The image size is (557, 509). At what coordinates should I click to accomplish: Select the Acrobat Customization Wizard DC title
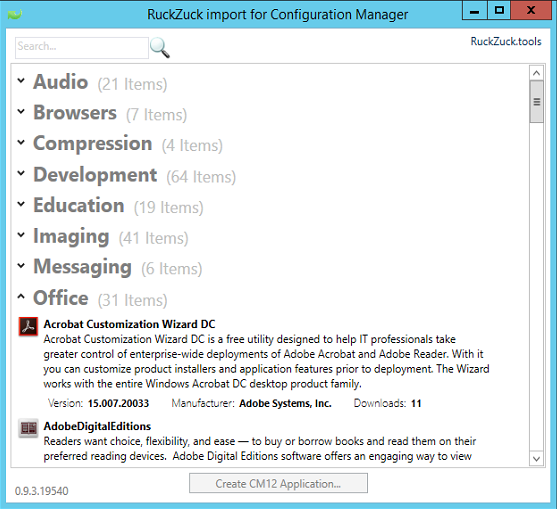pos(129,324)
